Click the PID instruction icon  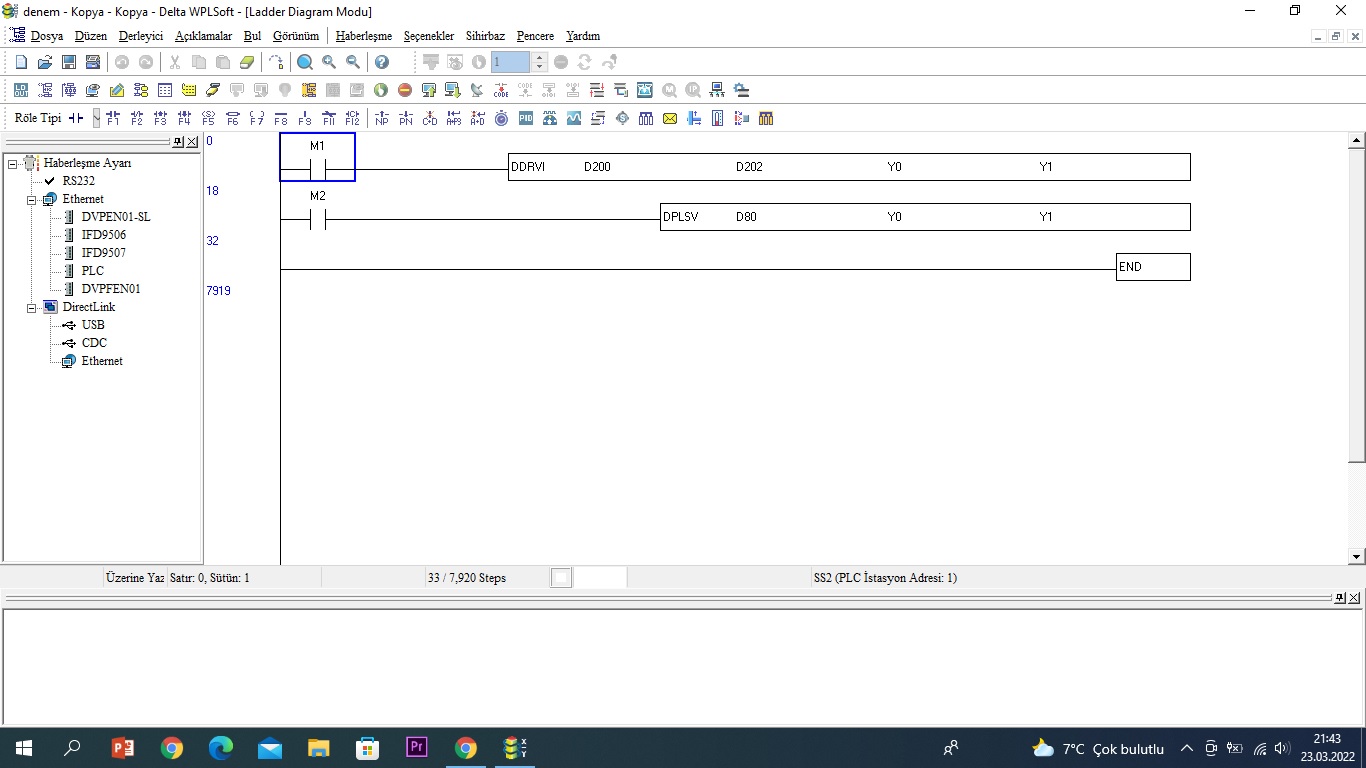click(x=526, y=118)
